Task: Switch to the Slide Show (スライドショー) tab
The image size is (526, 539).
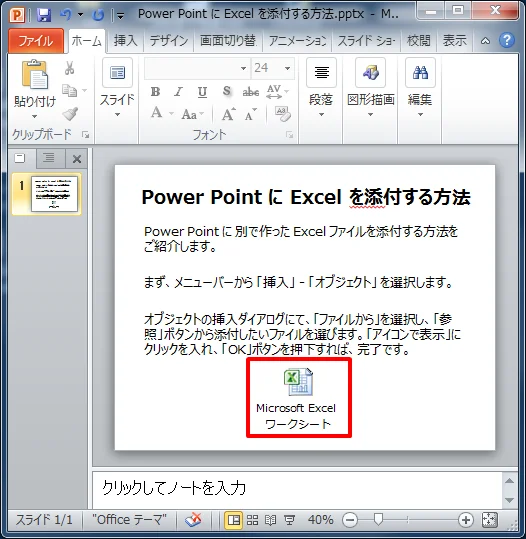Action: 366,41
